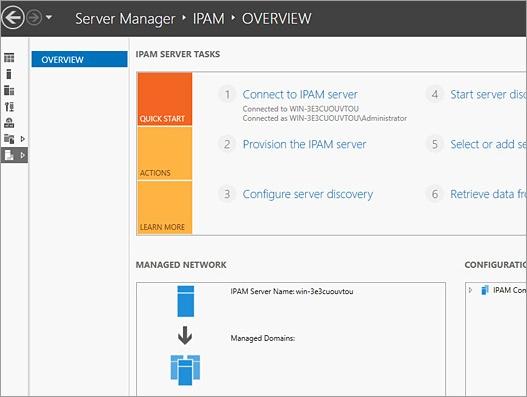The image size is (527, 397).
Task: Click the forward navigation arrow
Action: coord(34,17)
